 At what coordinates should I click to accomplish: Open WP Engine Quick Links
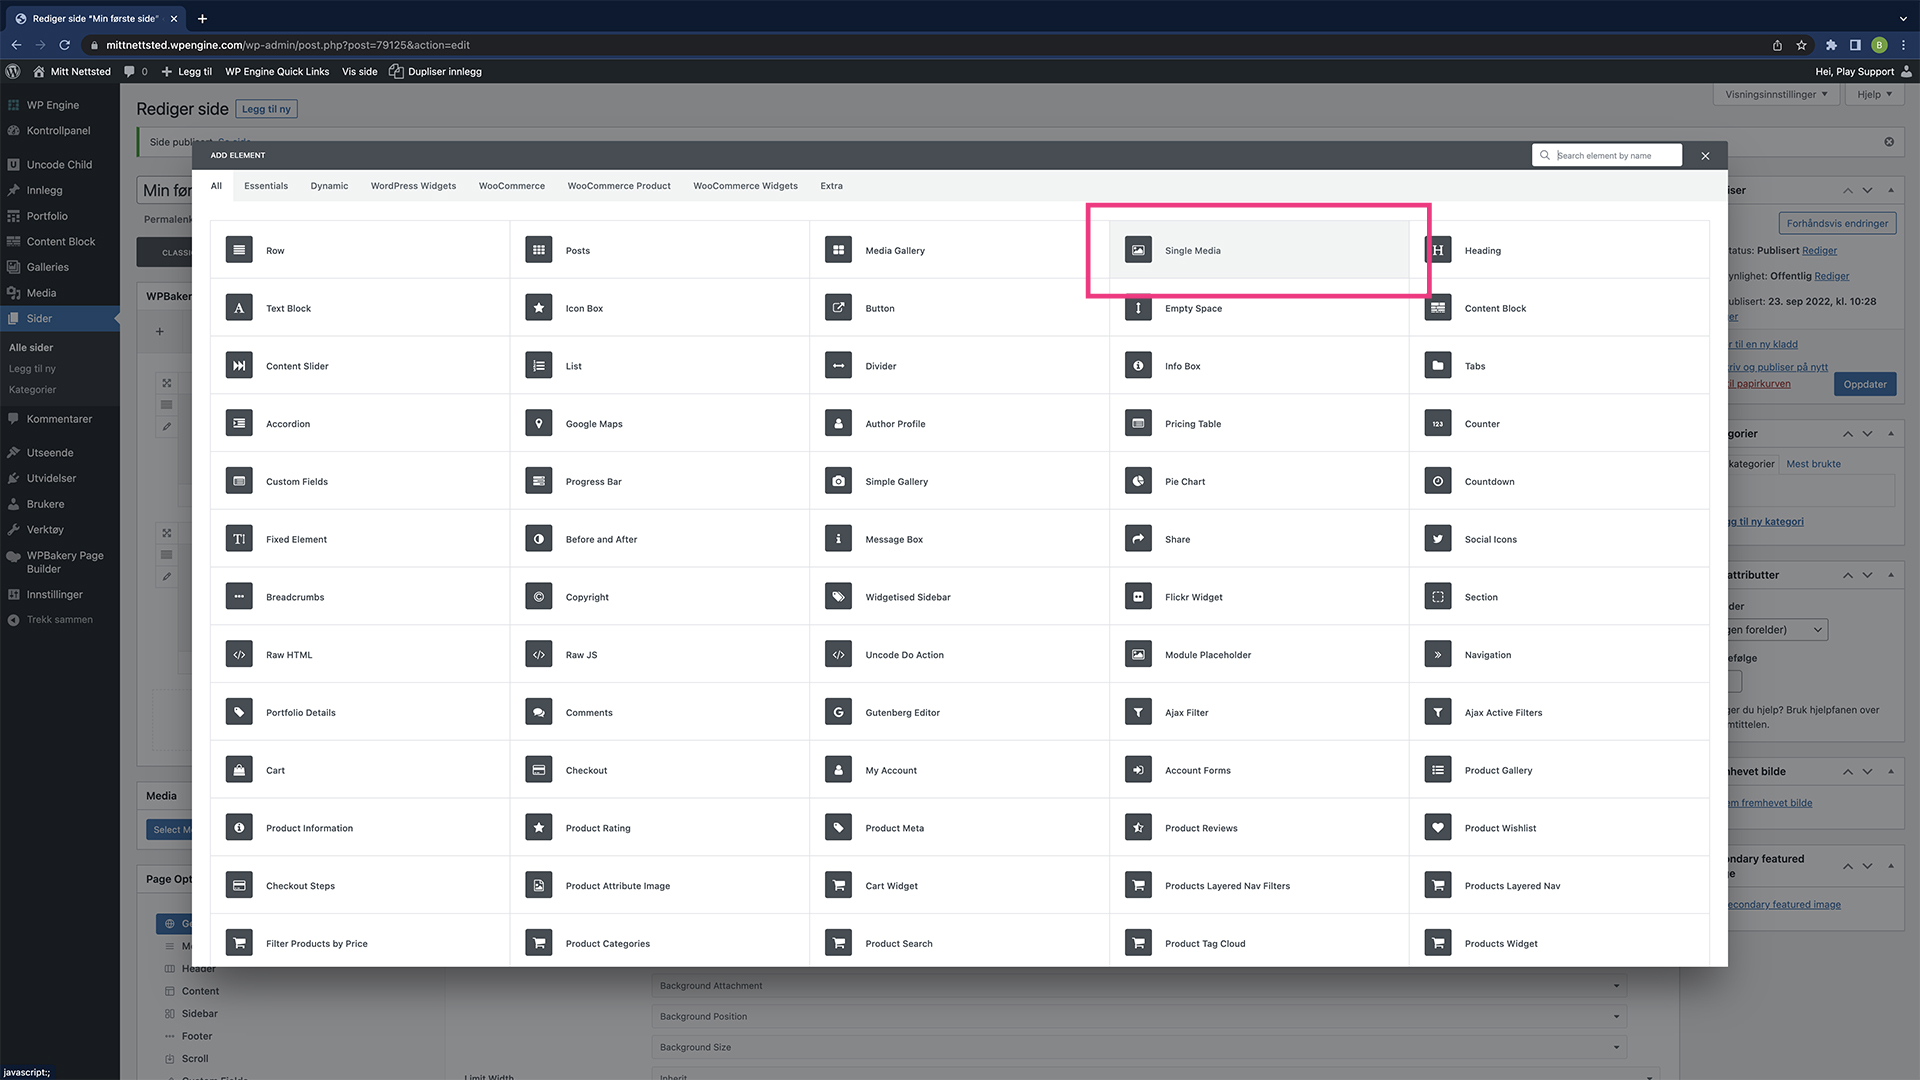click(277, 72)
